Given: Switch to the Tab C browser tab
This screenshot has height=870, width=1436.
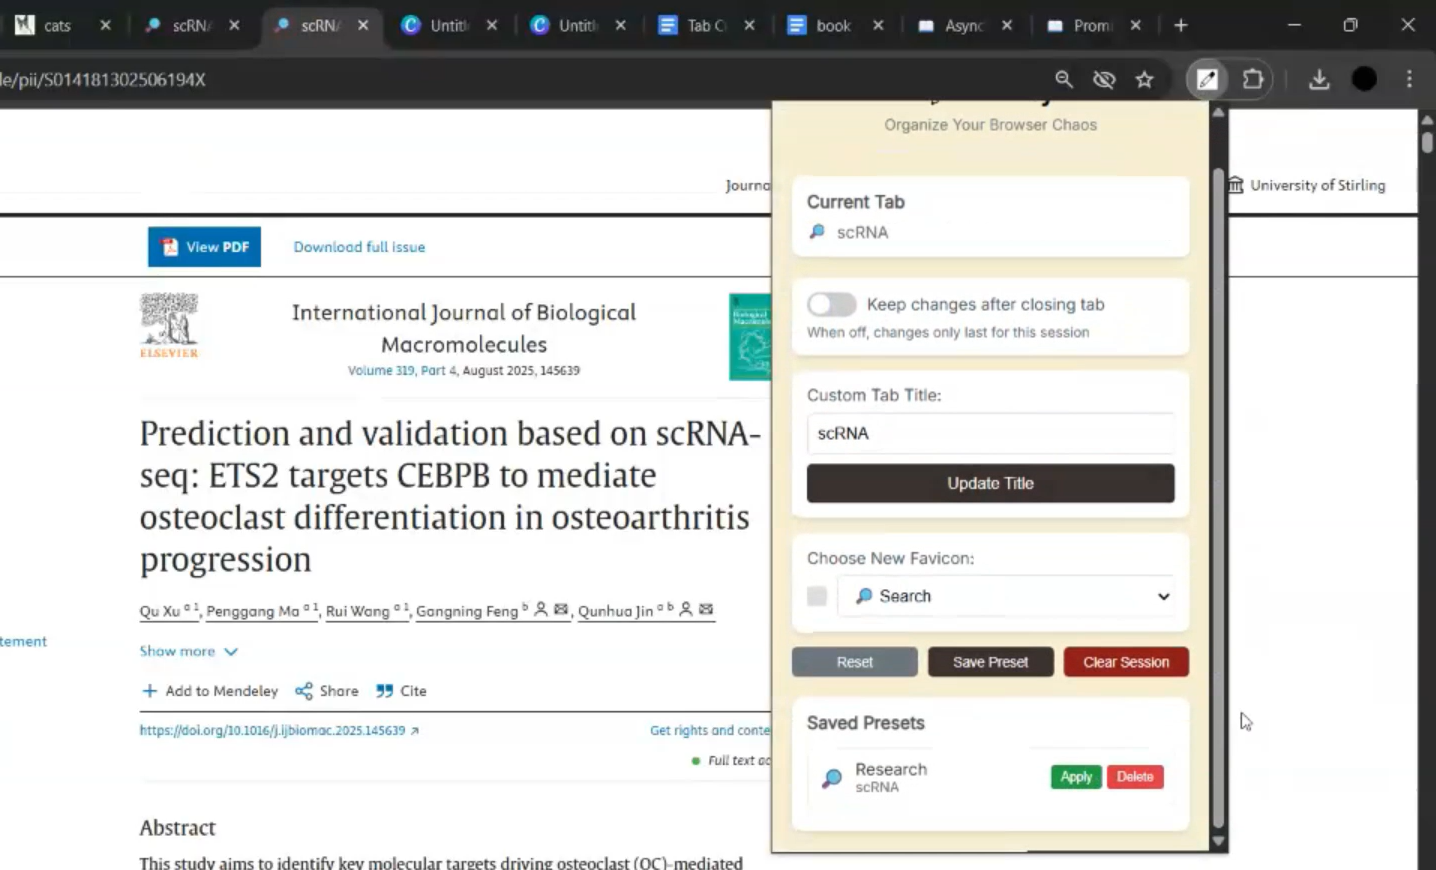Looking at the screenshot, I should coord(705,26).
